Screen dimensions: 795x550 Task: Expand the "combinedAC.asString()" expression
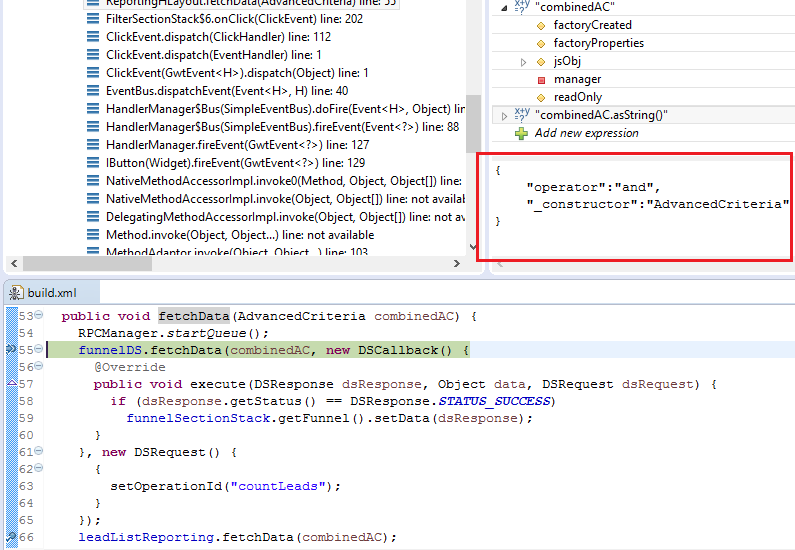pos(504,116)
